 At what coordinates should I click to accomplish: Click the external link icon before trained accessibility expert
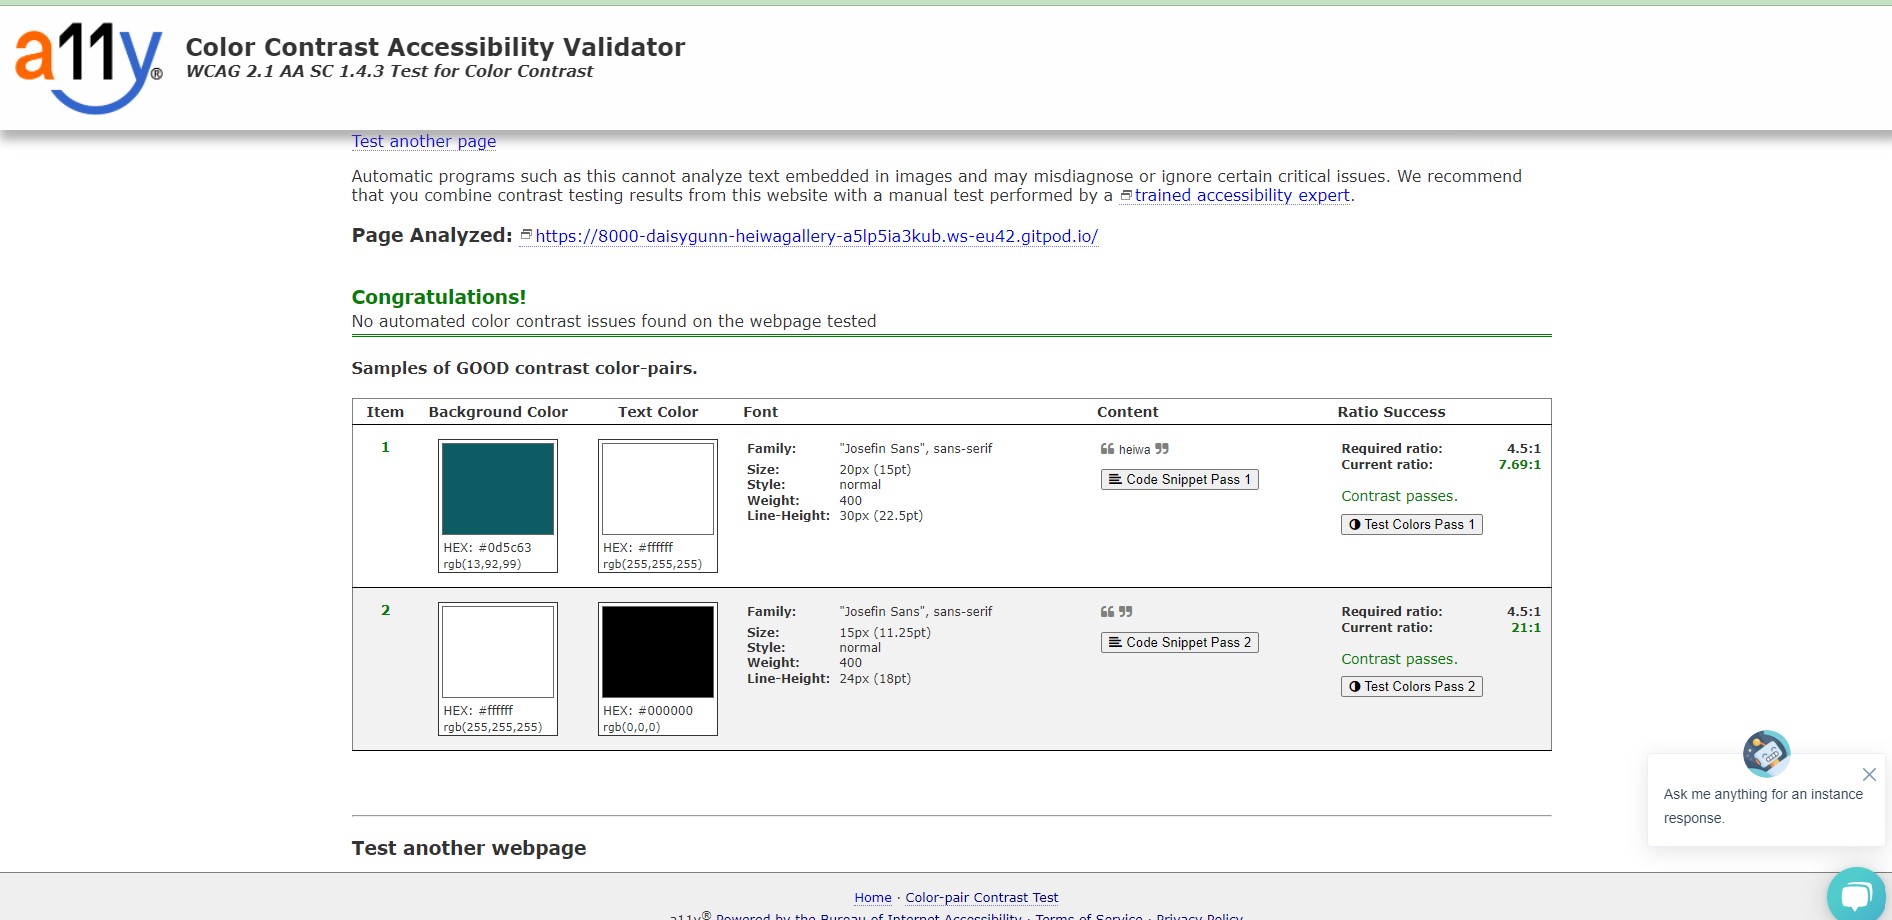pyautogui.click(x=1126, y=195)
